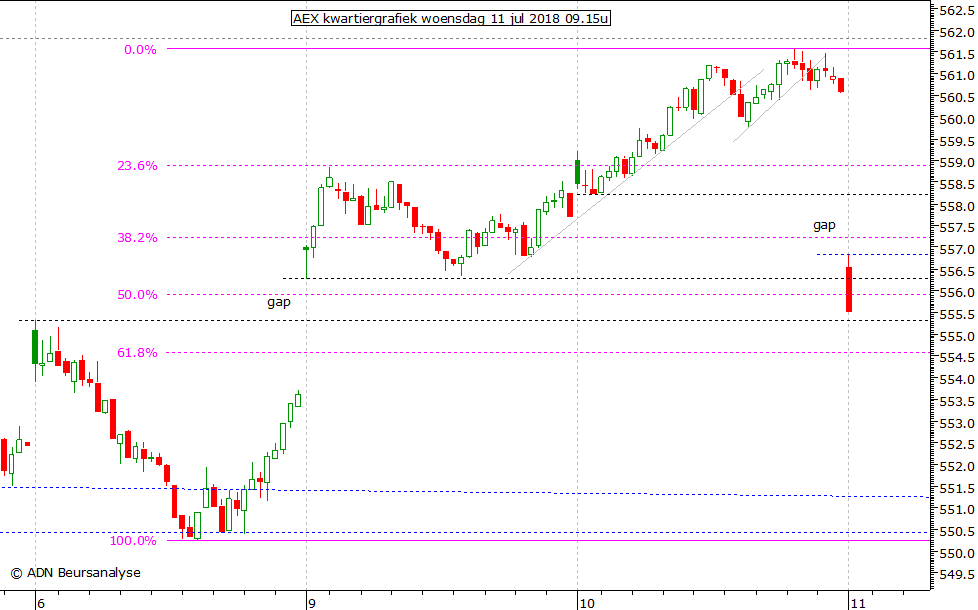Click the '© ADN Beursanalyse' copyright text
Image resolution: width=978 pixels, height=610 pixels.
75,573
